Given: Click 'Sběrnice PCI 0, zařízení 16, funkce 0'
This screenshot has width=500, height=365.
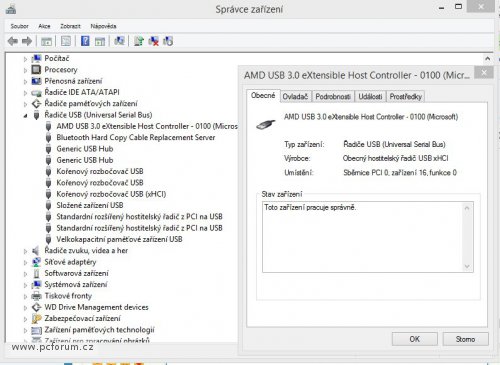Looking at the screenshot, I should pyautogui.click(x=400, y=173).
